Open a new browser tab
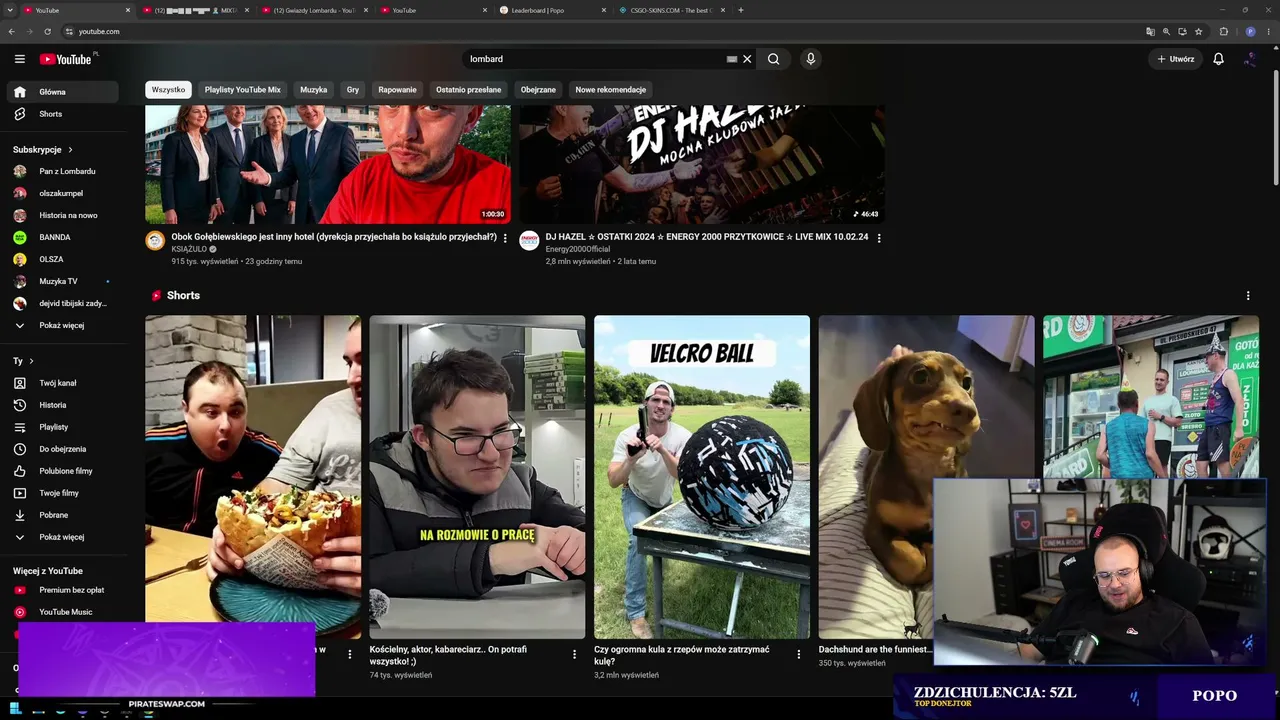 pos(740,10)
